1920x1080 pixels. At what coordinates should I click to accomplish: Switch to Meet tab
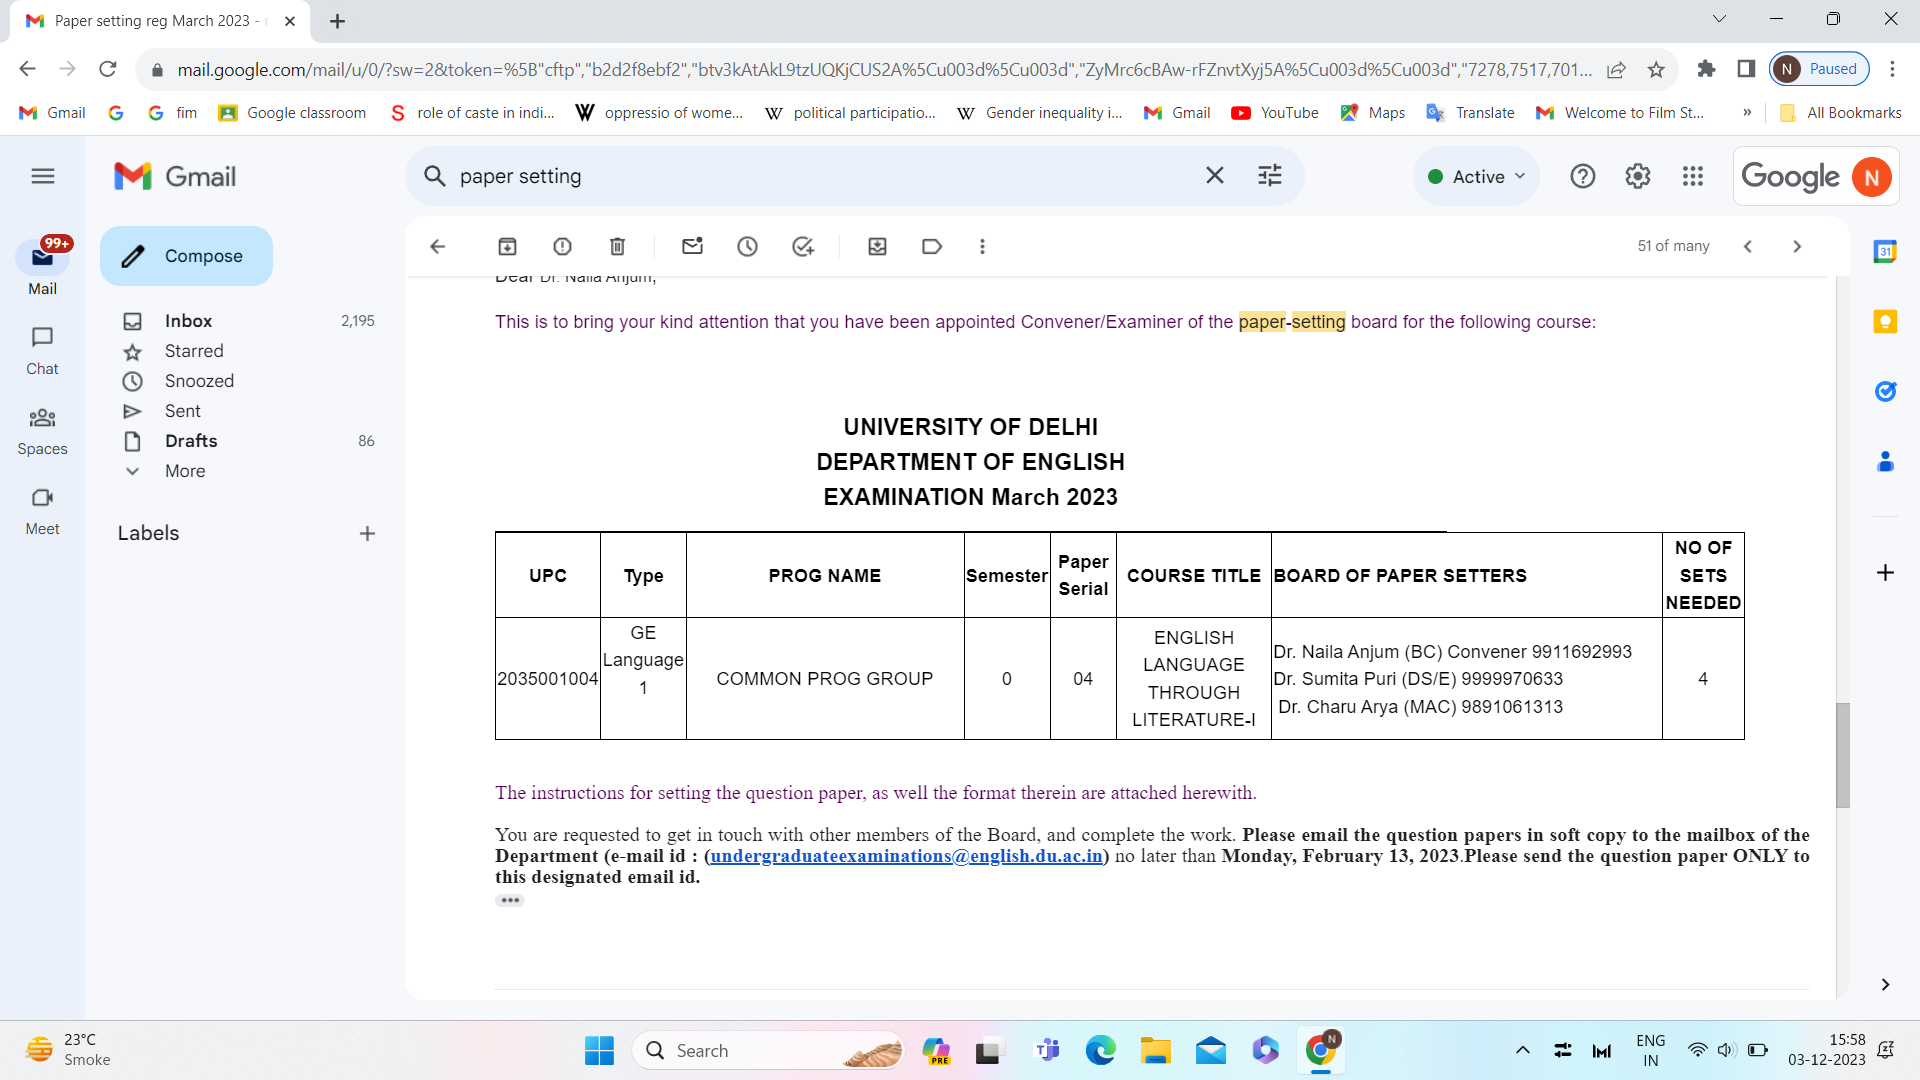coord(42,510)
